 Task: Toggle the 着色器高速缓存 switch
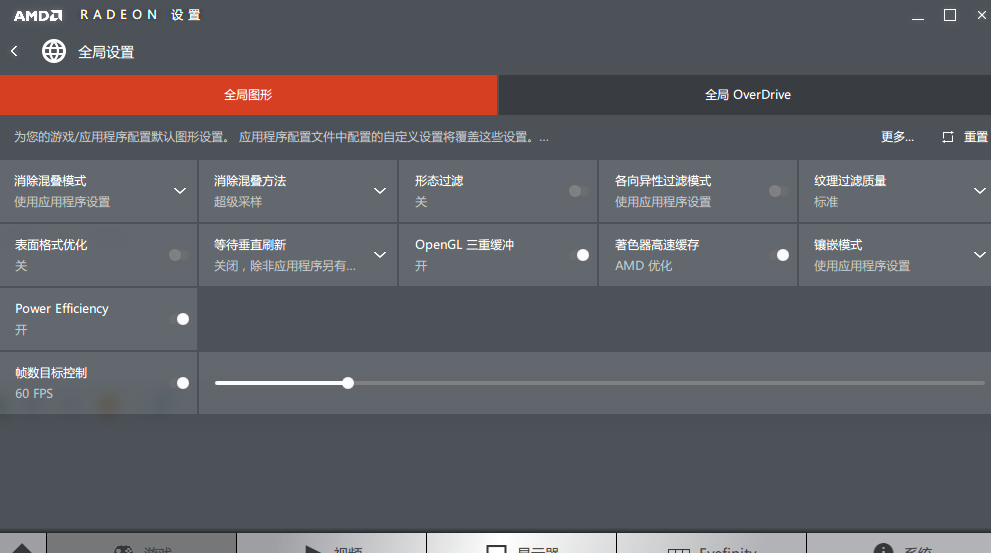pos(779,255)
